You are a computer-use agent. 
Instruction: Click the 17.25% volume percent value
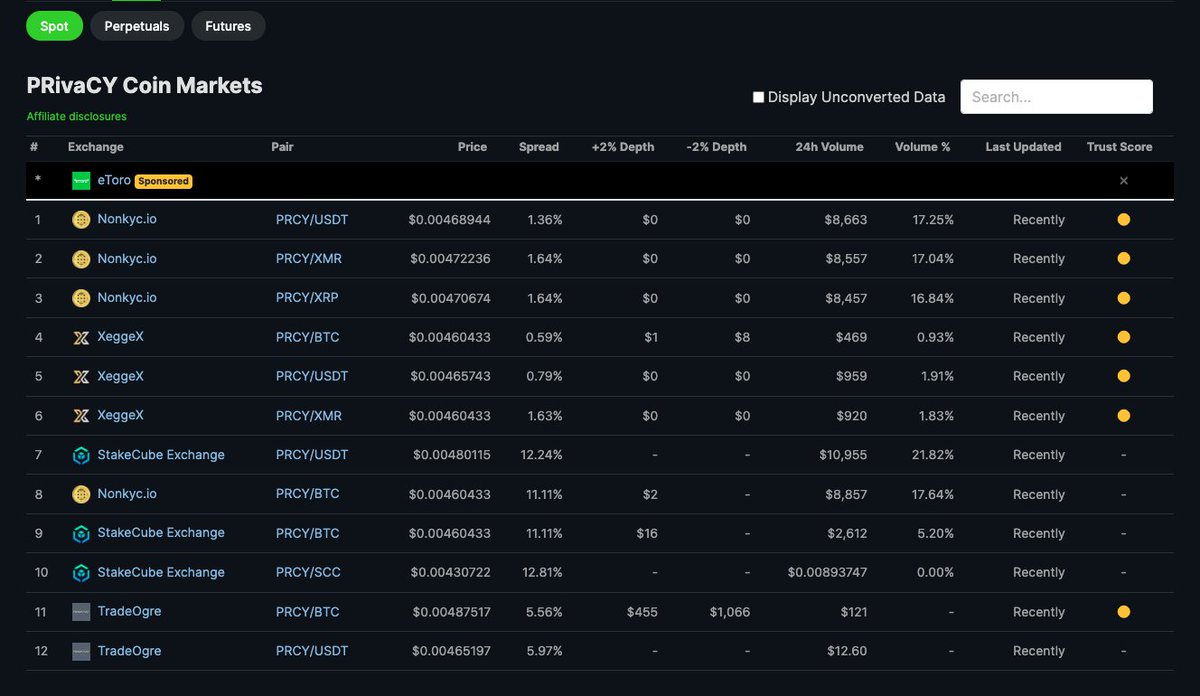pyautogui.click(x=933, y=220)
